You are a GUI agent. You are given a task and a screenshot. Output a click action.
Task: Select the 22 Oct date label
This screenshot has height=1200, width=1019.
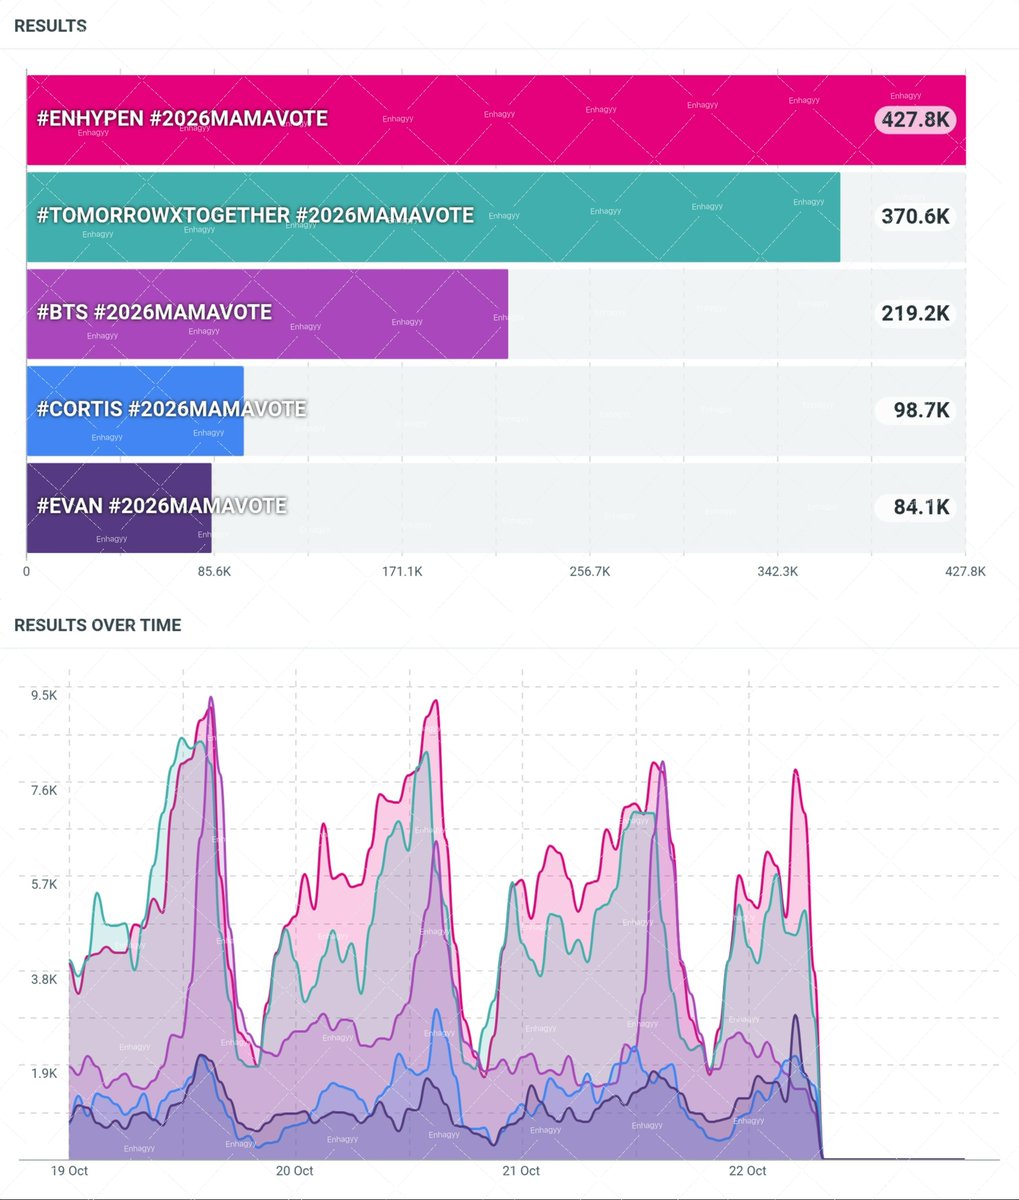click(748, 1171)
